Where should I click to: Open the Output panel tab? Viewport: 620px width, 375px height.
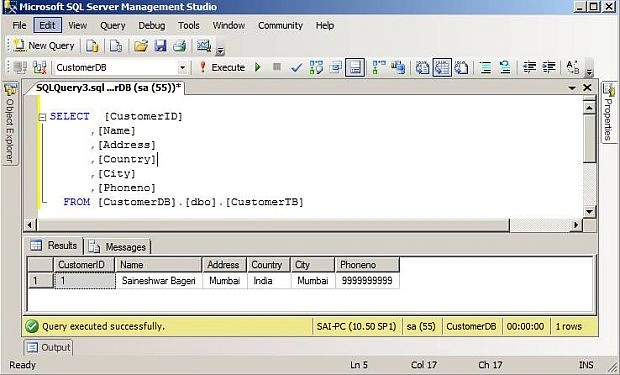coord(49,348)
